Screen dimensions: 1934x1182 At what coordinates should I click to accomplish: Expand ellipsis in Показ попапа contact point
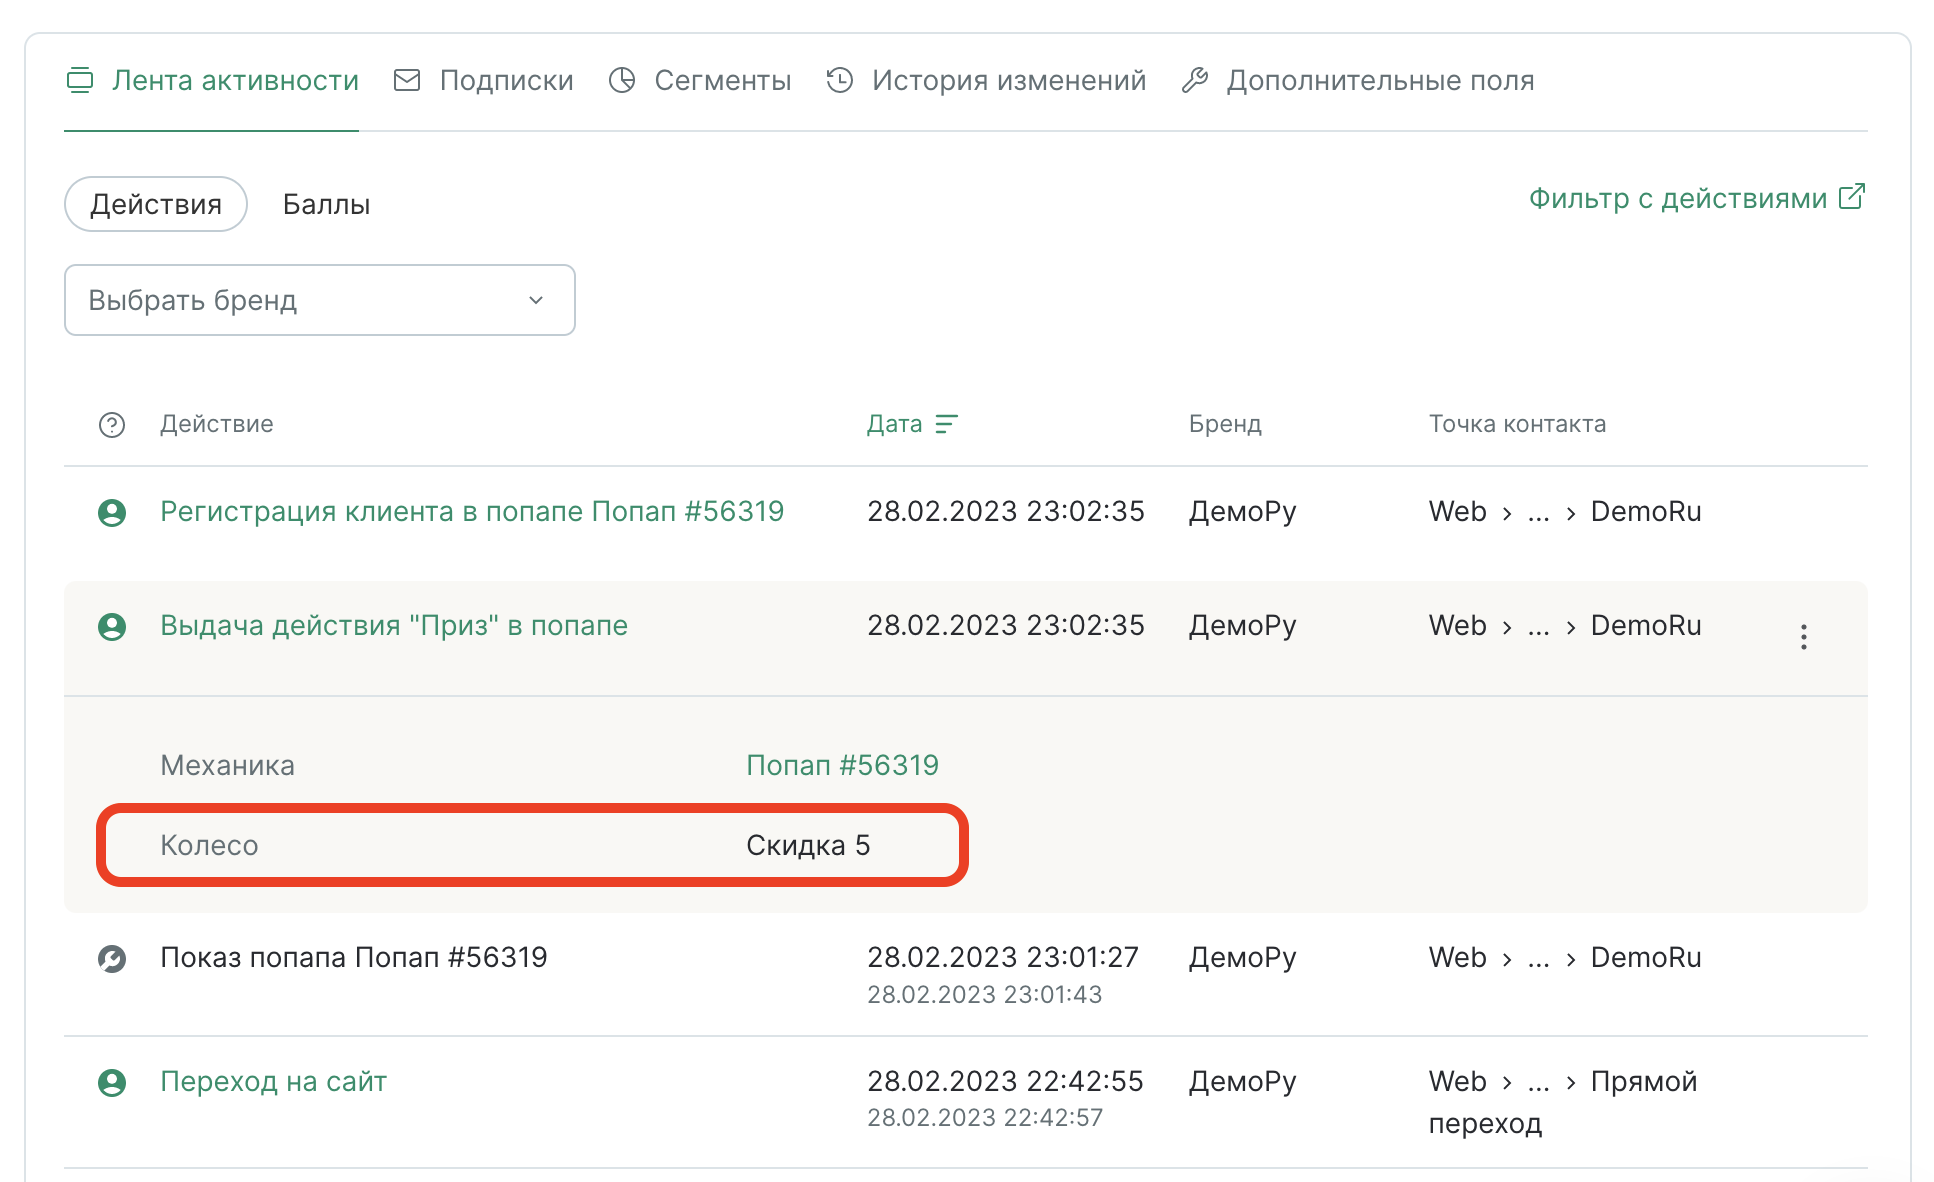point(1539,959)
